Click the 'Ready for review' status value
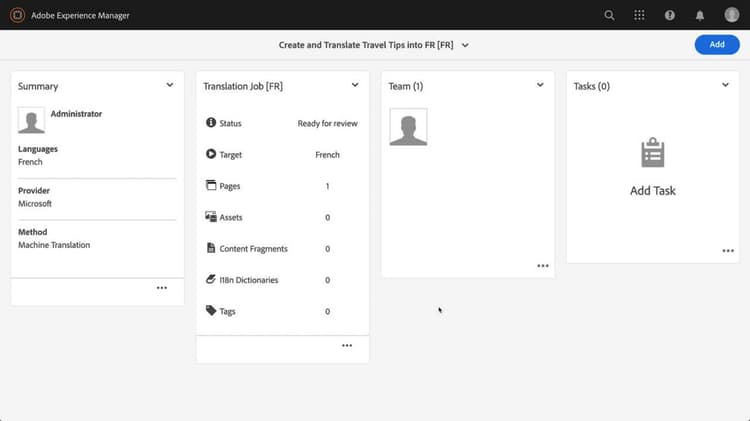Image resolution: width=750 pixels, height=421 pixels. click(x=328, y=123)
